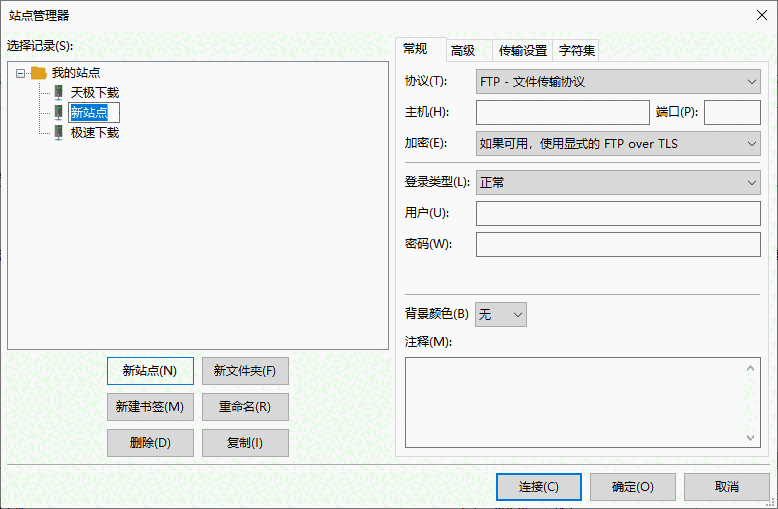Select the 我的站点 folder label
The image size is (778, 509).
click(x=76, y=73)
